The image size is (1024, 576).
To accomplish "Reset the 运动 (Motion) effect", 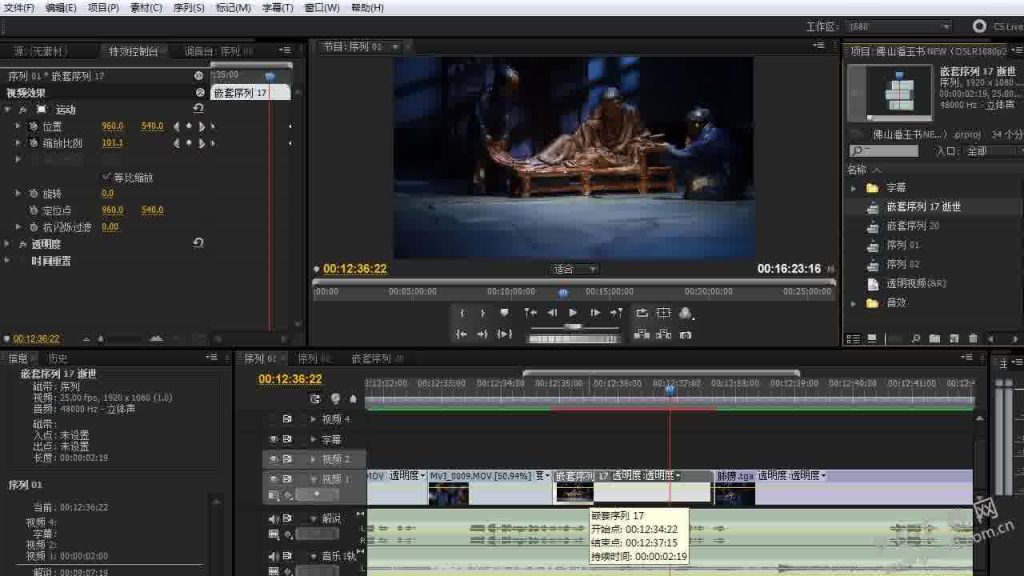I will tap(198, 109).
